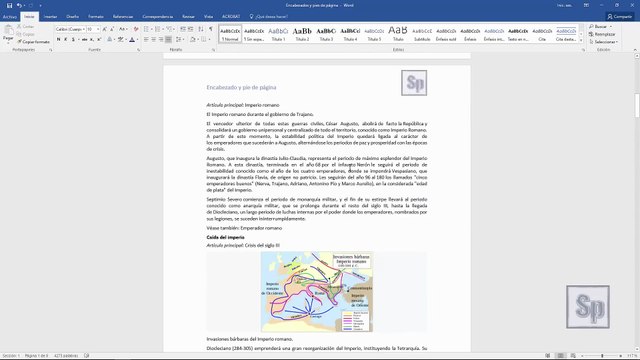The width and height of the screenshot is (640, 360).
Task: Switch to Diseño tab
Action: 72,17
